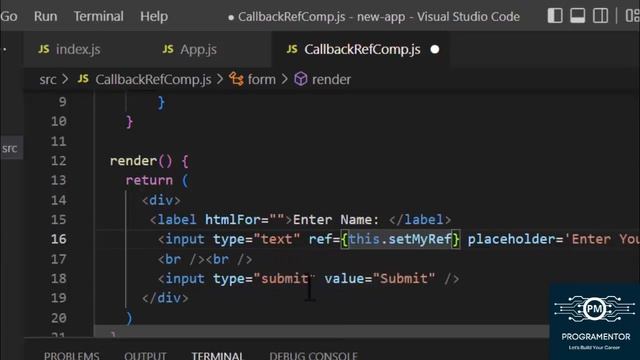This screenshot has width=640, height=360.
Task: Toggle bottom panel layout icon
Action: [578, 16]
